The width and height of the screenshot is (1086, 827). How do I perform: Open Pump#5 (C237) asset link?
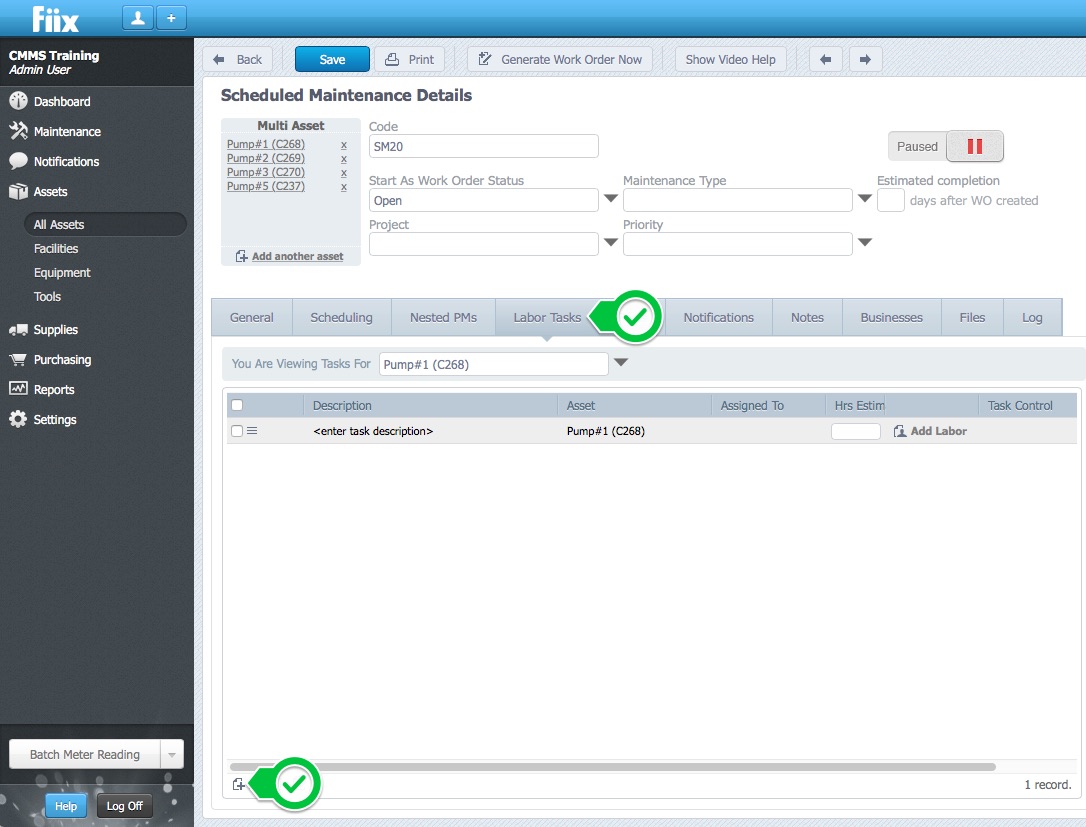[266, 186]
